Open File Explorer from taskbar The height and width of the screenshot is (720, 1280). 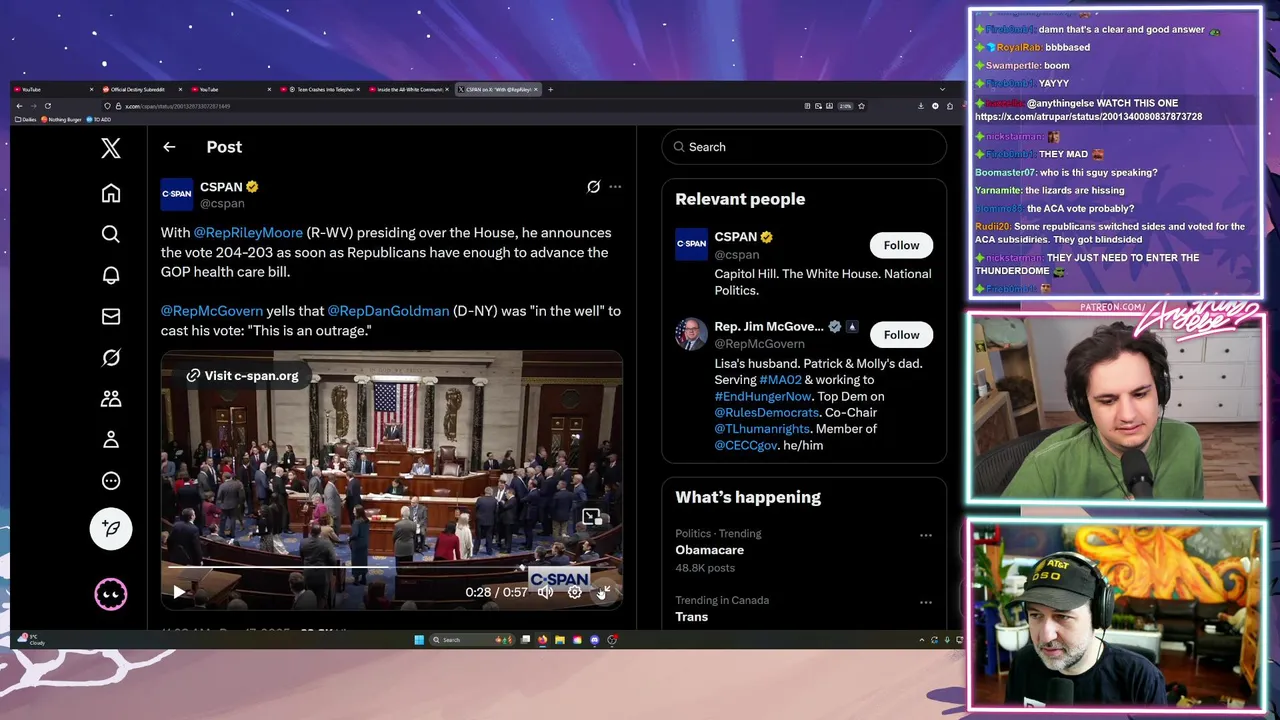[560, 640]
